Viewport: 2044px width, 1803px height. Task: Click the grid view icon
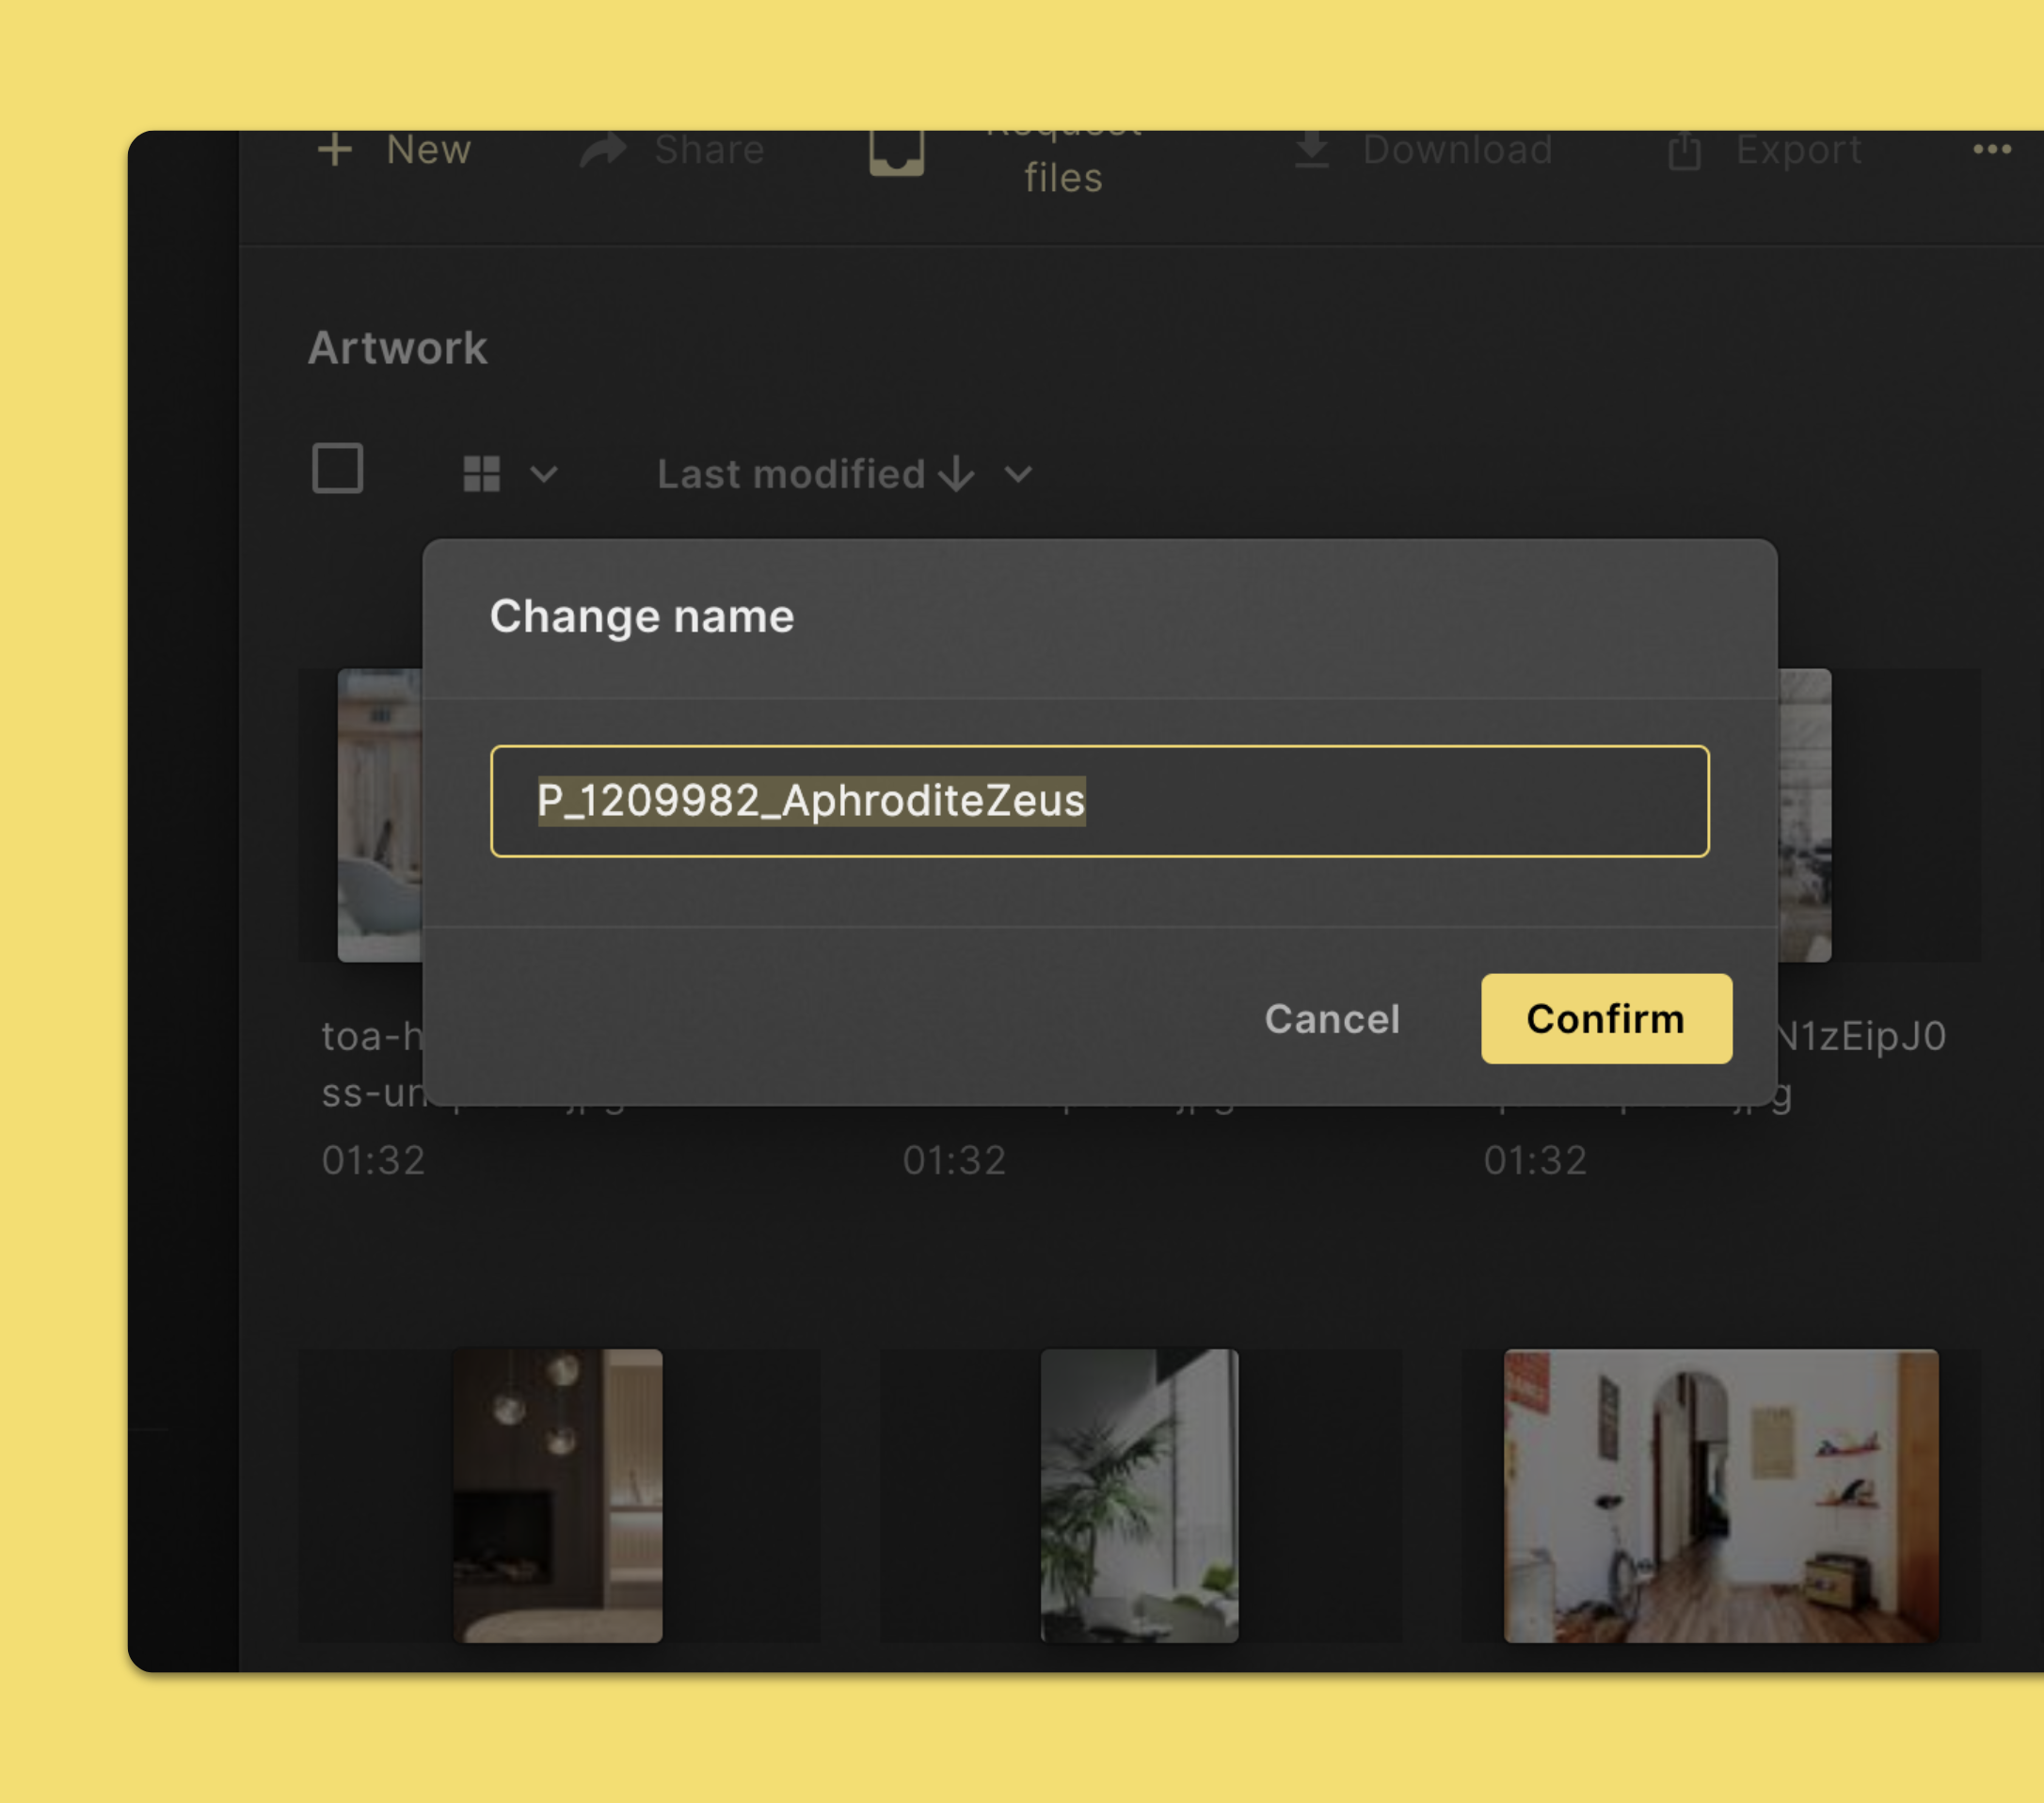(481, 473)
